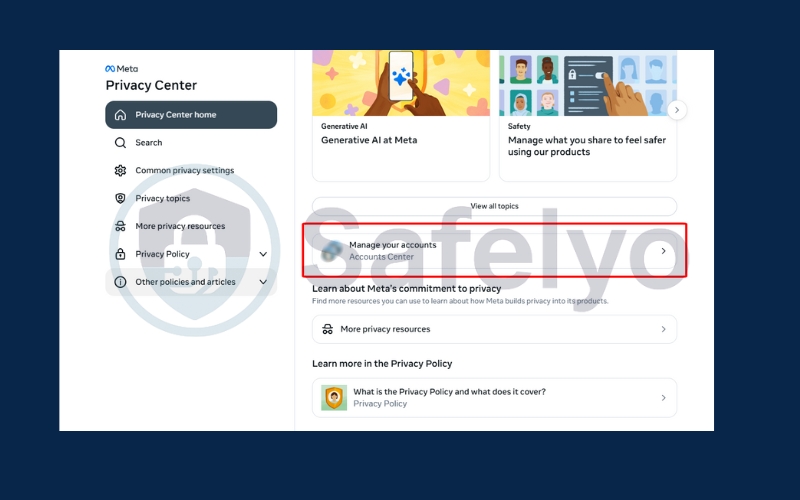
Task: Click the Search magnifier icon
Action: tap(121, 143)
